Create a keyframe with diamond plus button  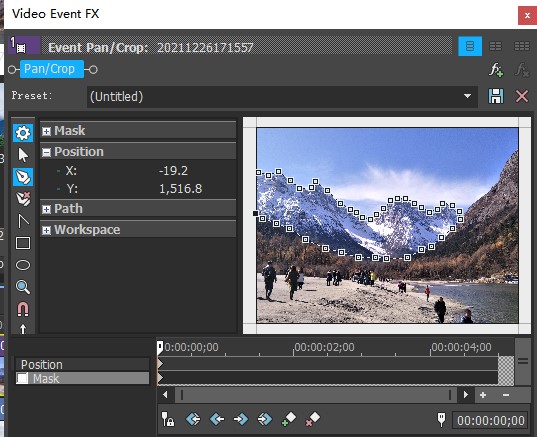coord(289,419)
